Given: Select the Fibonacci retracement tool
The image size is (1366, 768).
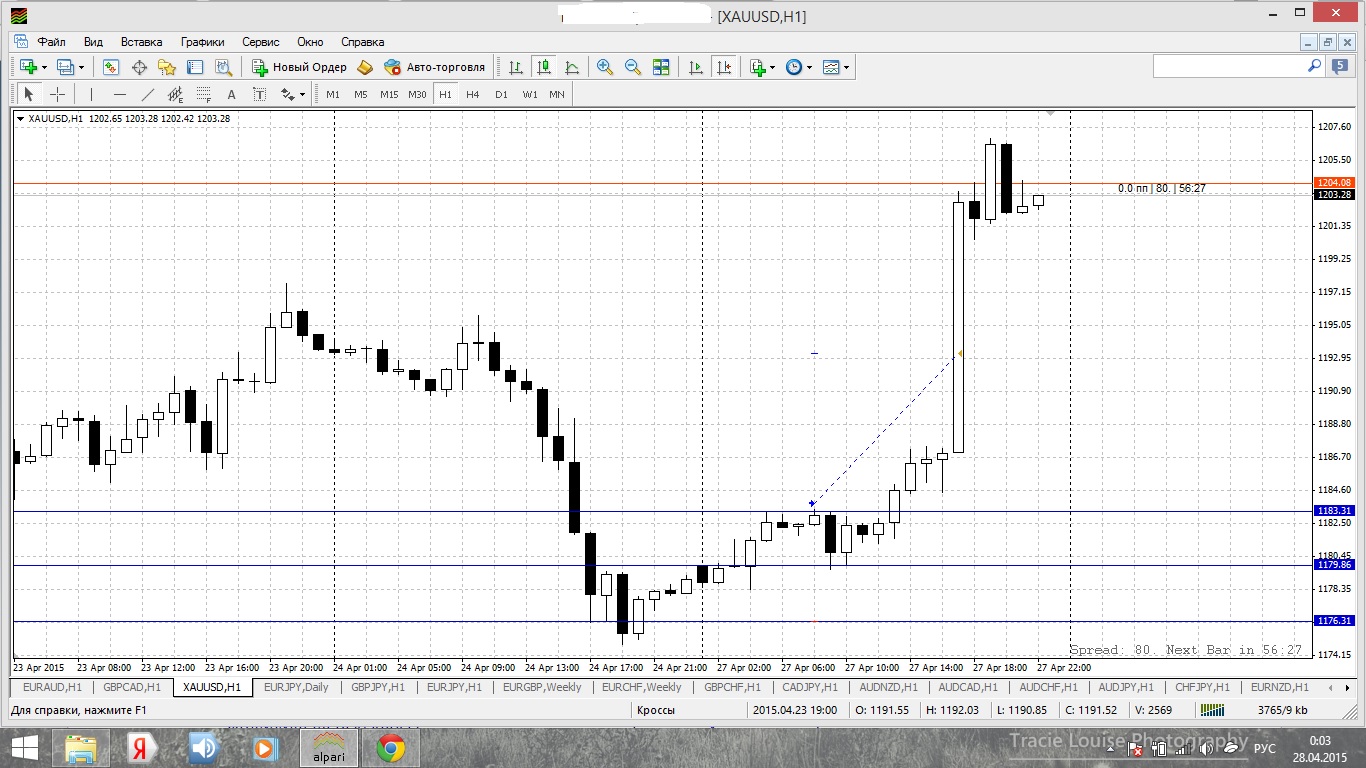Looking at the screenshot, I should [x=204, y=94].
